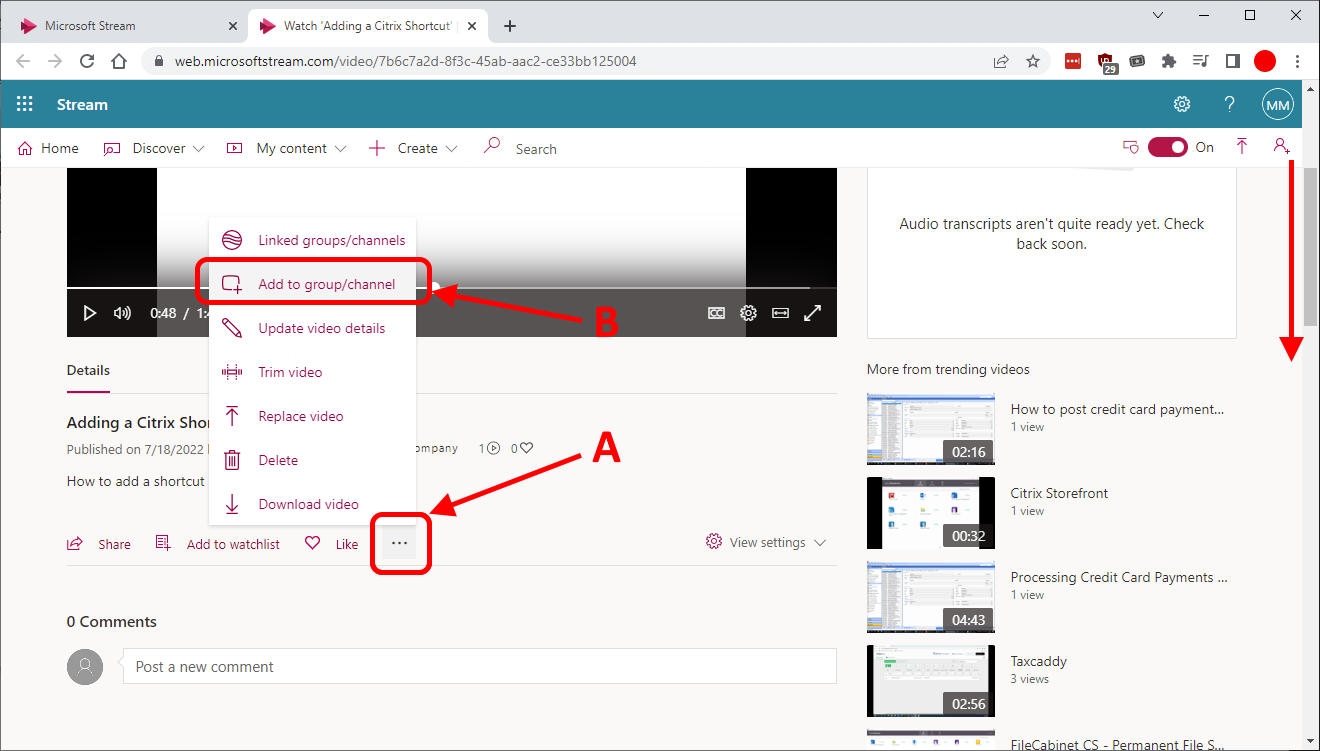Open How to post credit card payment thumbnail
The image size is (1320, 751).
tap(931, 429)
